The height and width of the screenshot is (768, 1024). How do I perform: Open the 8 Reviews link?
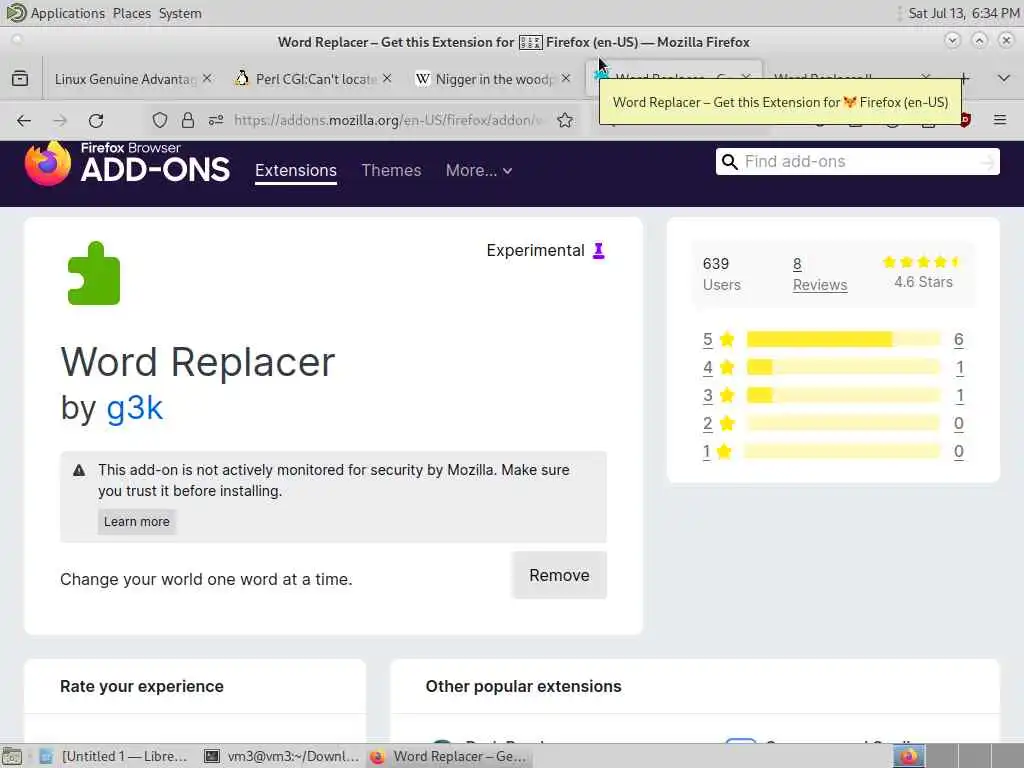coord(820,274)
